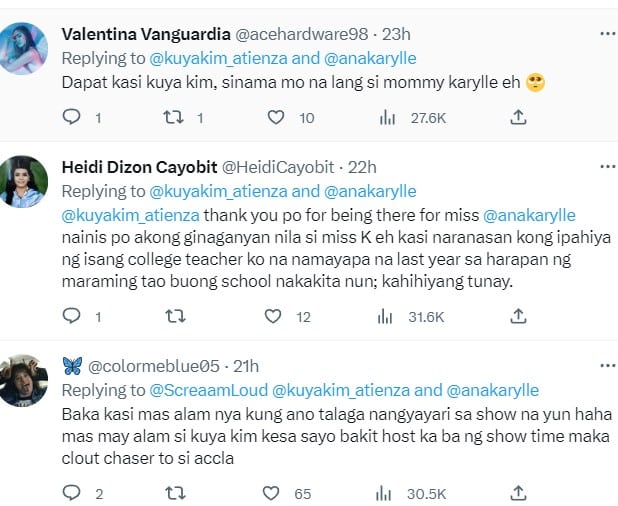The width and height of the screenshot is (618, 506).
Task: Like Valentina Vanguardia's tweet
Action: [x=275, y=118]
